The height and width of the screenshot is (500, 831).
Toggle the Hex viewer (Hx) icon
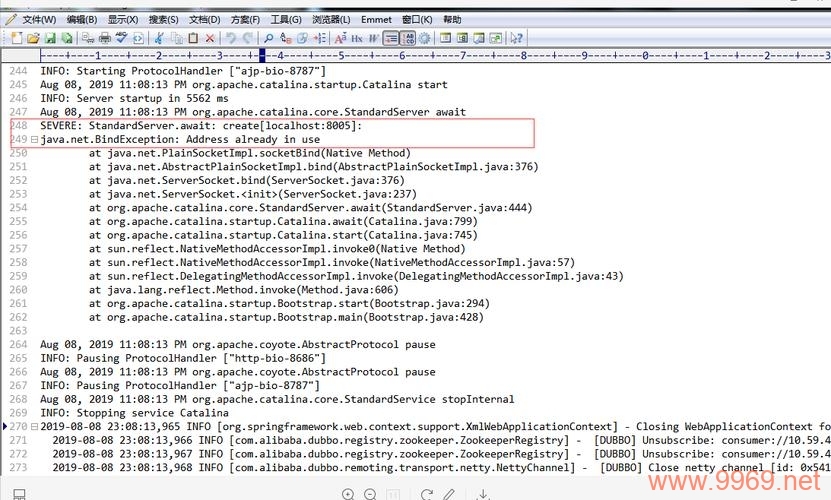(357, 38)
